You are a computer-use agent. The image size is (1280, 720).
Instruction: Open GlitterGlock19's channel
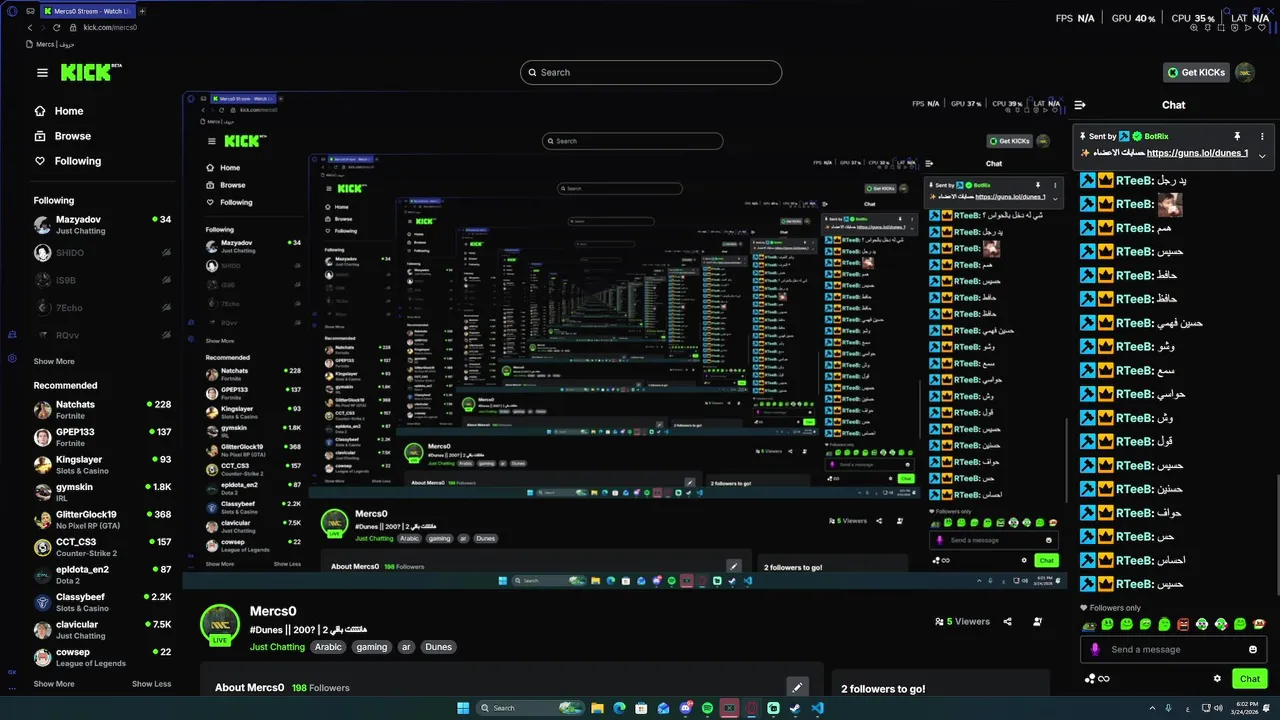(102, 520)
